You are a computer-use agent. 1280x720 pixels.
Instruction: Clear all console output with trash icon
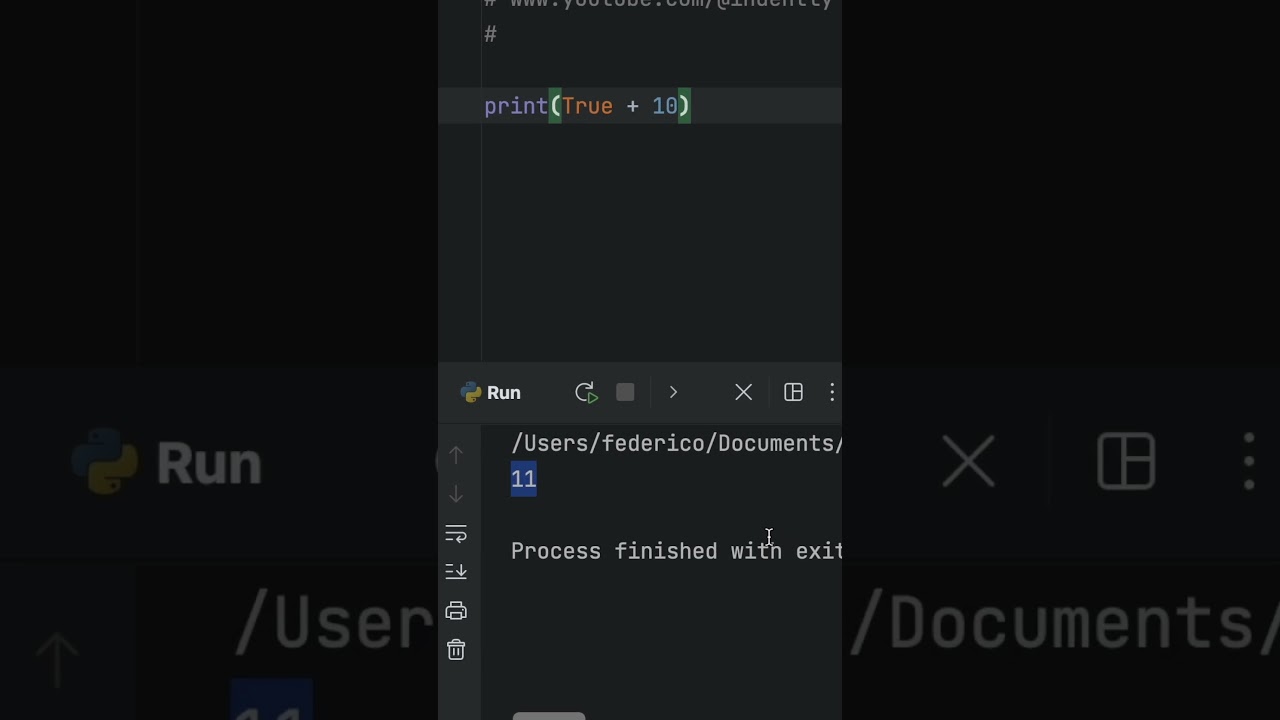click(456, 650)
